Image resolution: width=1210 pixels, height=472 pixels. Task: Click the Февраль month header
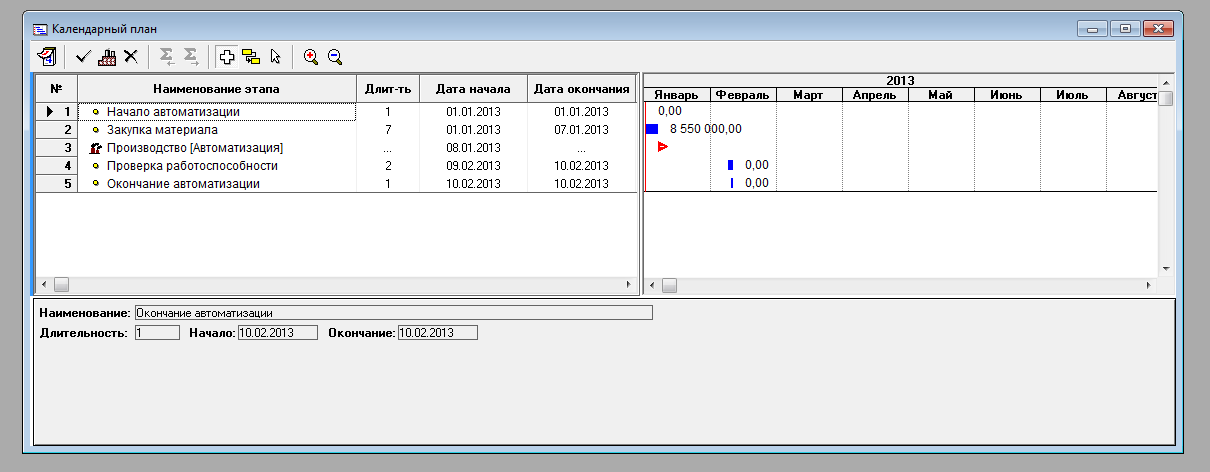pyautogui.click(x=743, y=95)
